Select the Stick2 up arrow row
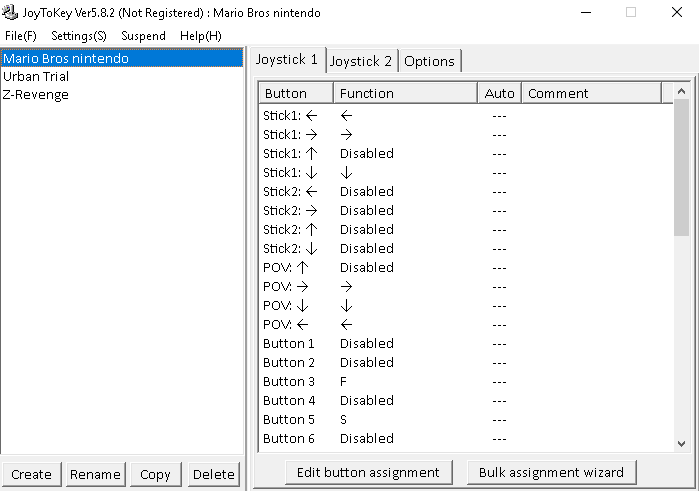699x491 pixels. pos(466,230)
